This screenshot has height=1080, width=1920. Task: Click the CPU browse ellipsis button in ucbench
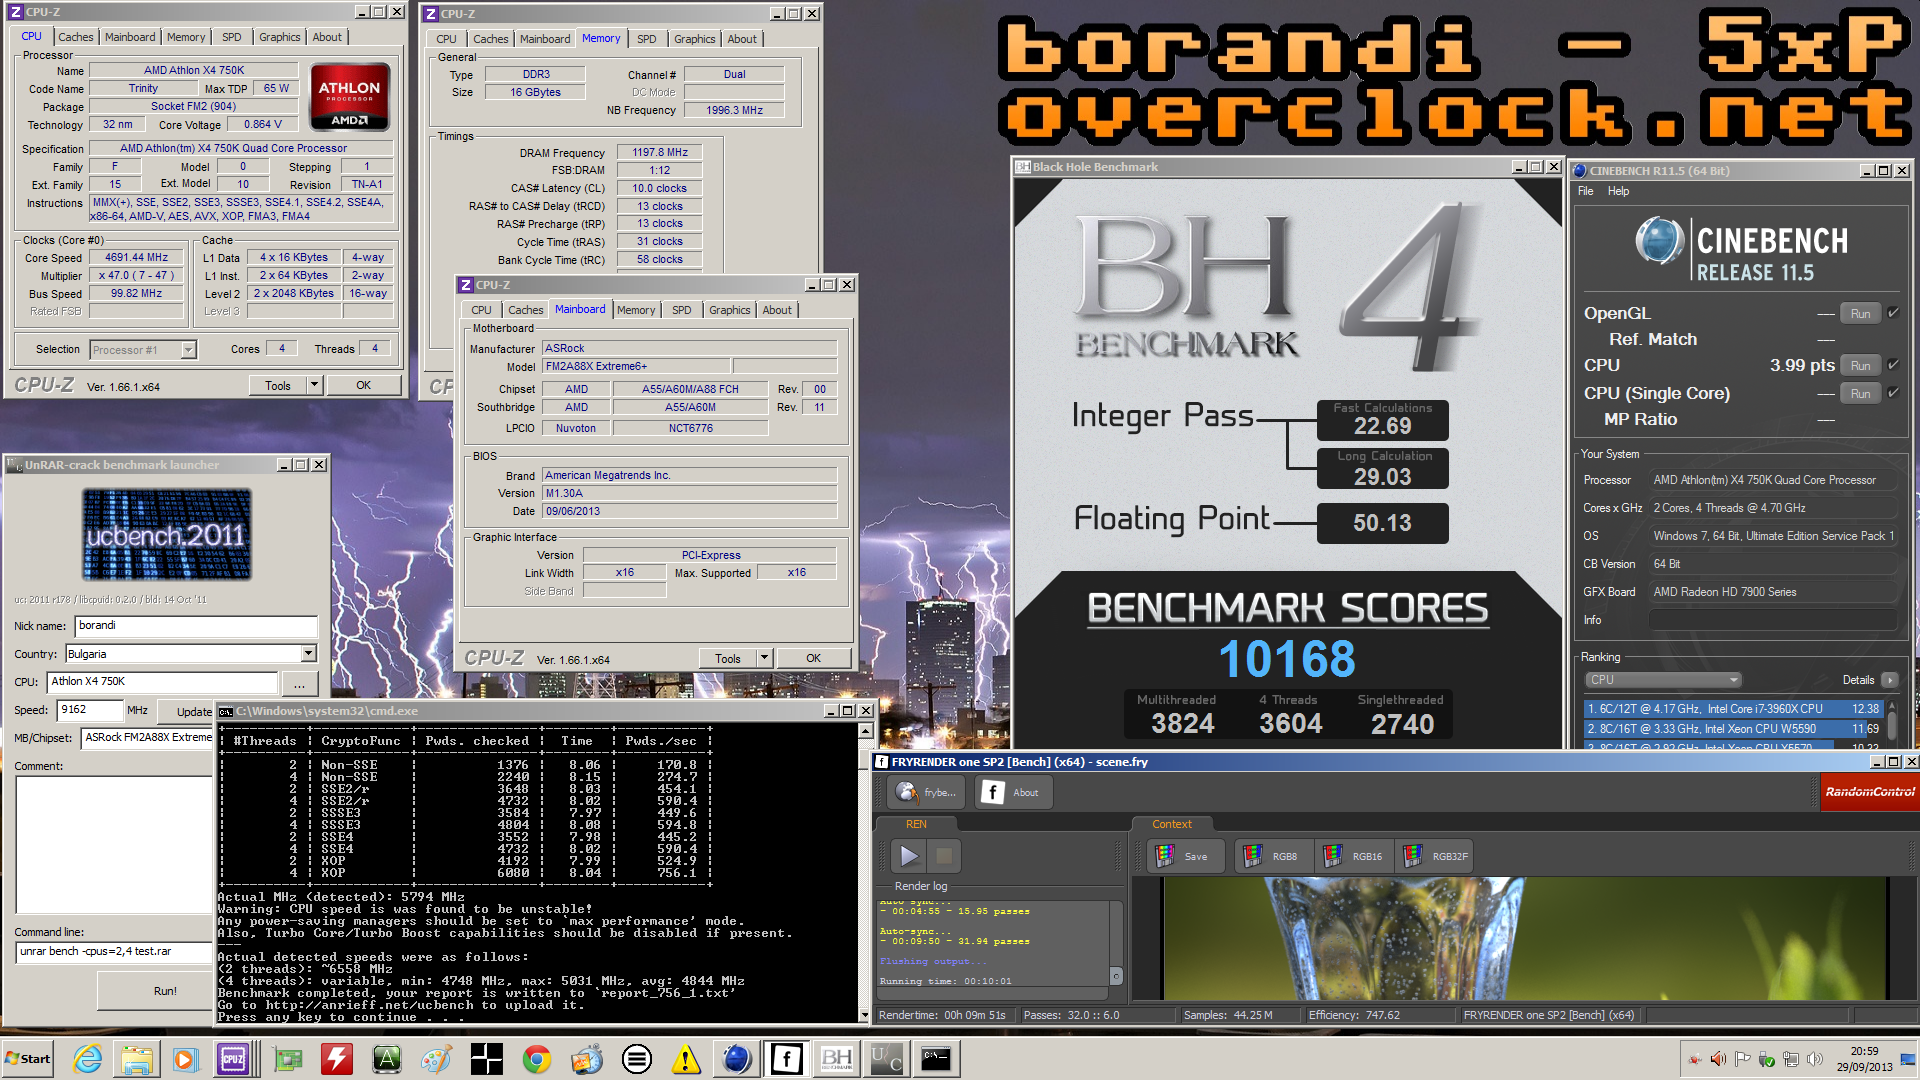click(x=300, y=683)
